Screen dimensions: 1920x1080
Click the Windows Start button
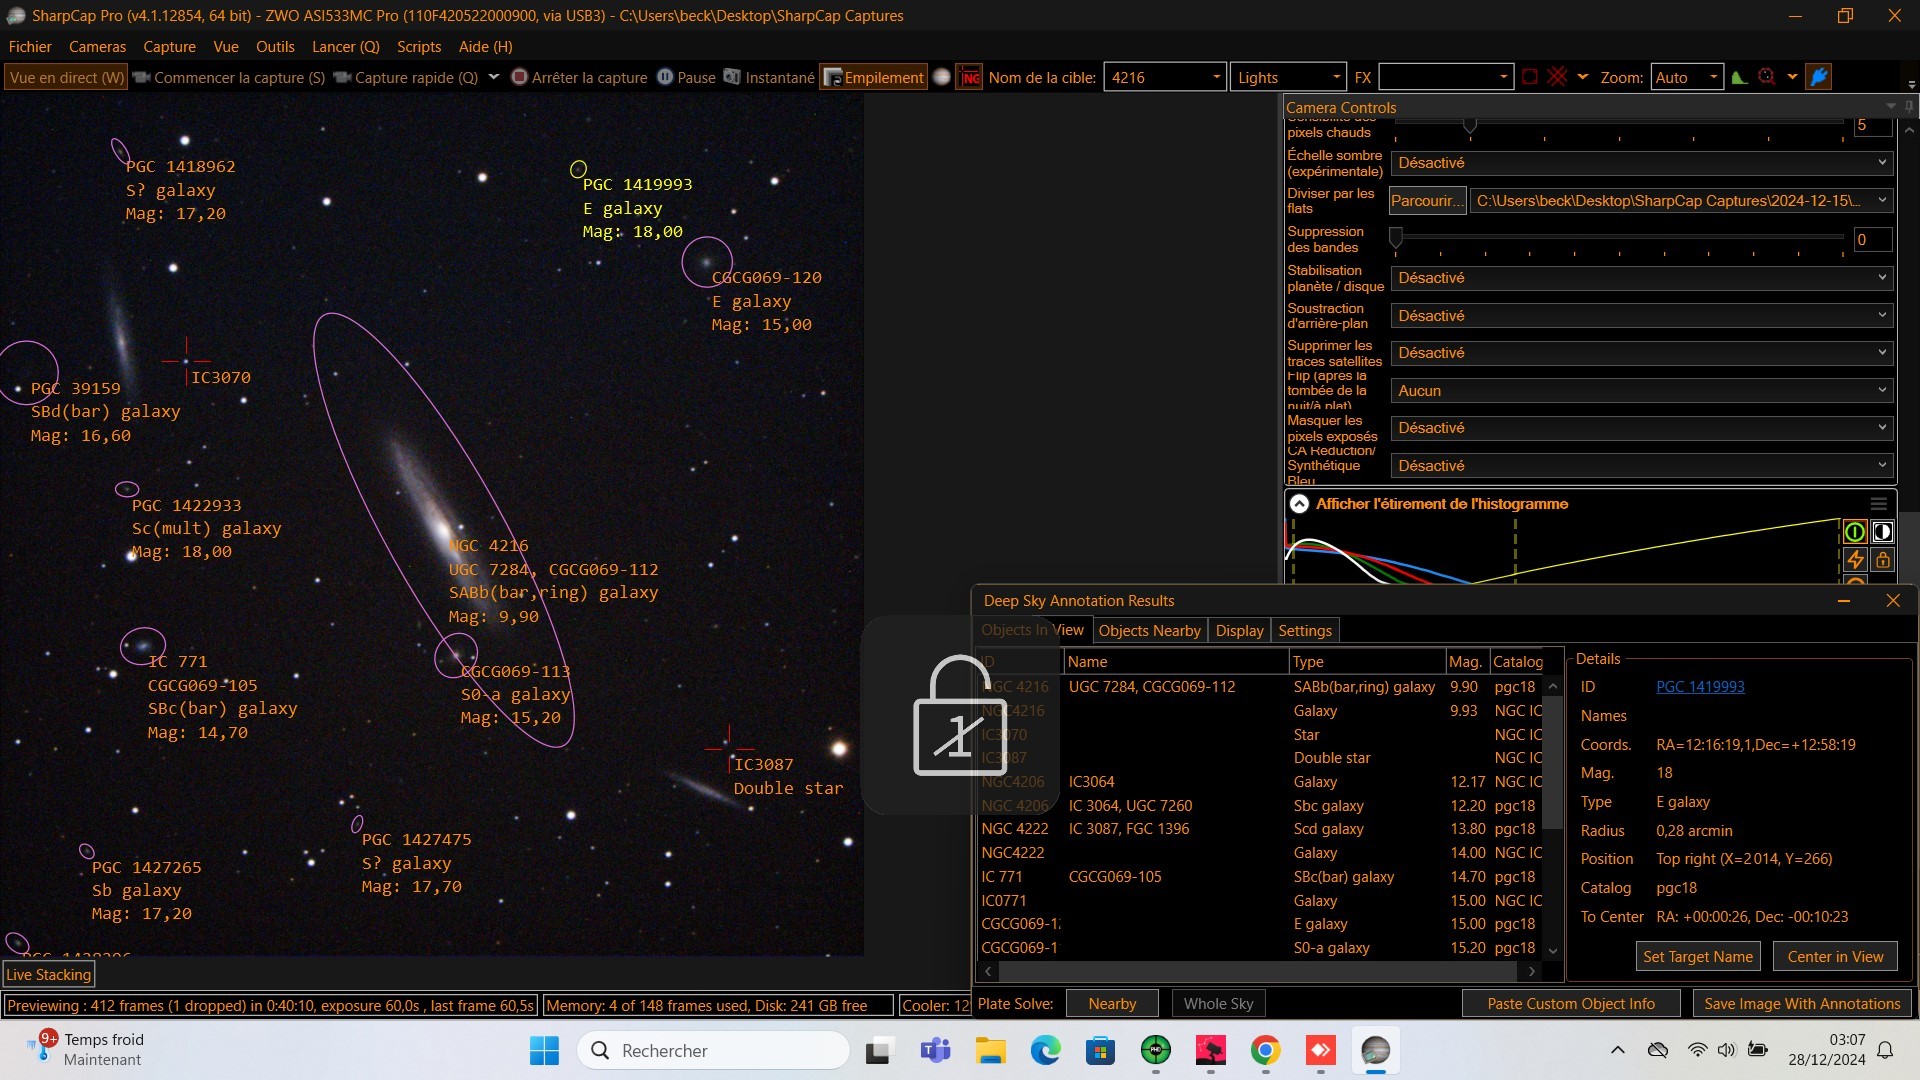pyautogui.click(x=544, y=1051)
